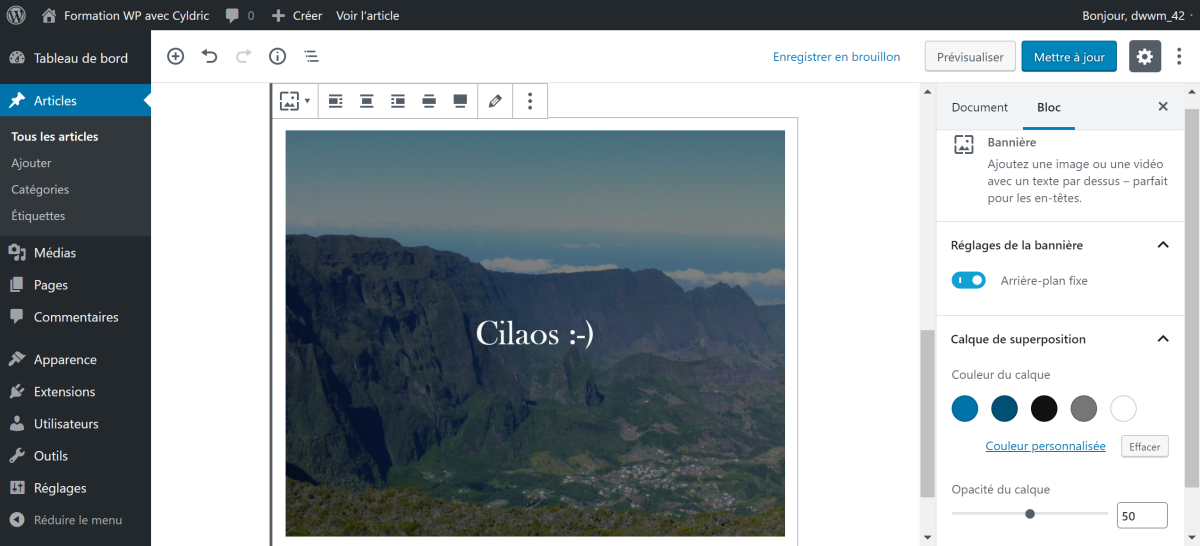Align block left
The height and width of the screenshot is (546, 1200).
coord(336,101)
